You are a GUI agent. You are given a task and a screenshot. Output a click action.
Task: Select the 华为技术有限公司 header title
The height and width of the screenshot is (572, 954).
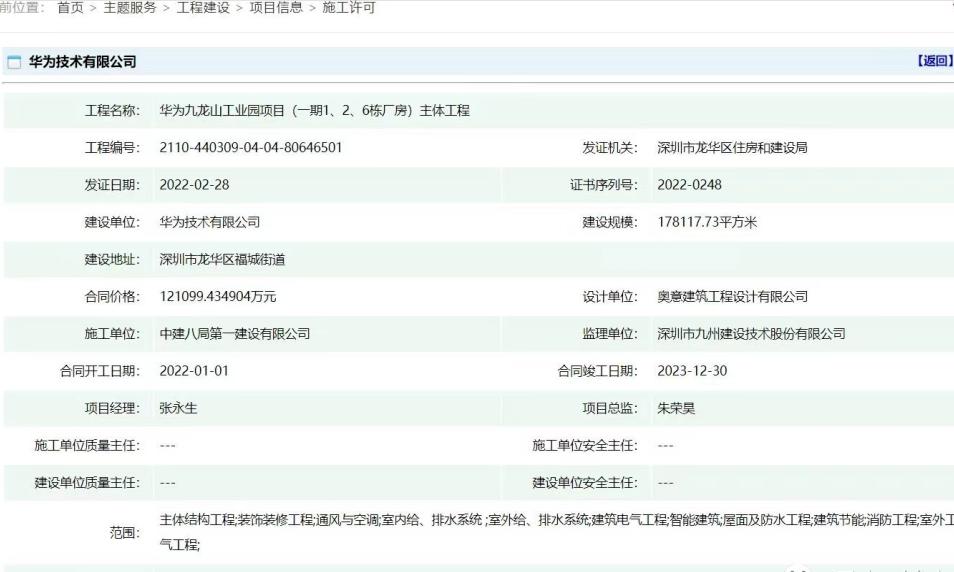click(82, 61)
